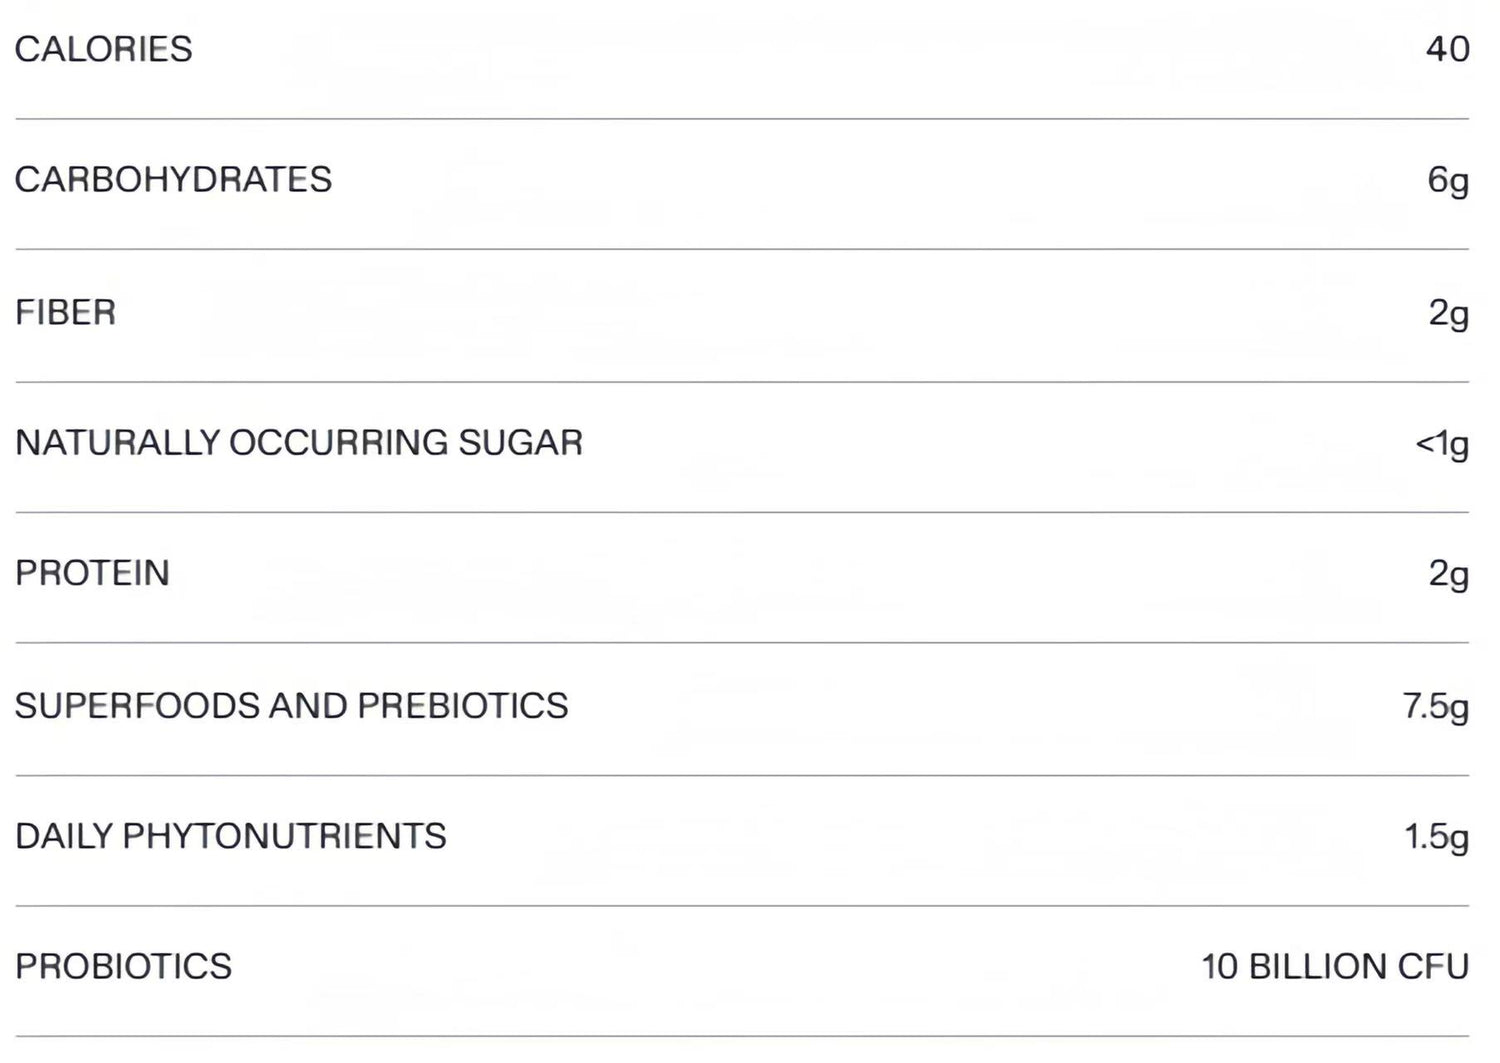Click the CALORIES label
This screenshot has width=1500, height=1063.
[103, 49]
